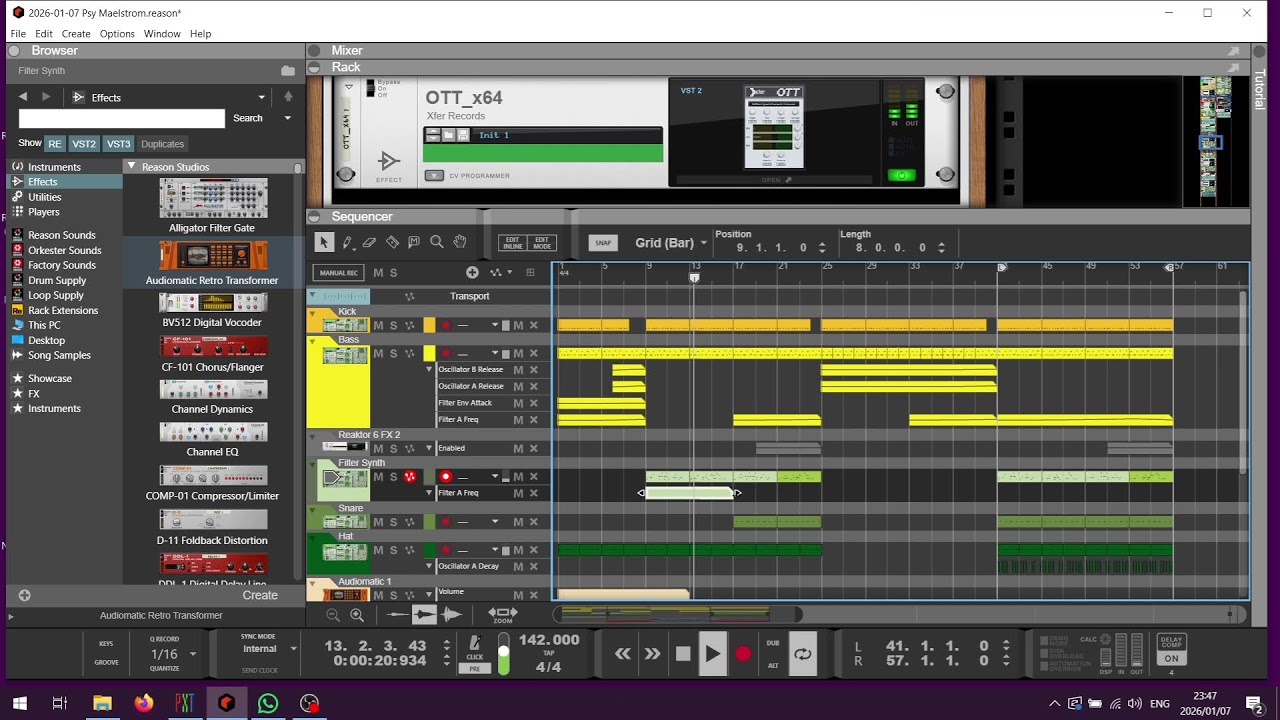The height and width of the screenshot is (720, 1280).
Task: Toggle the Loop button in transport
Action: tap(802, 654)
